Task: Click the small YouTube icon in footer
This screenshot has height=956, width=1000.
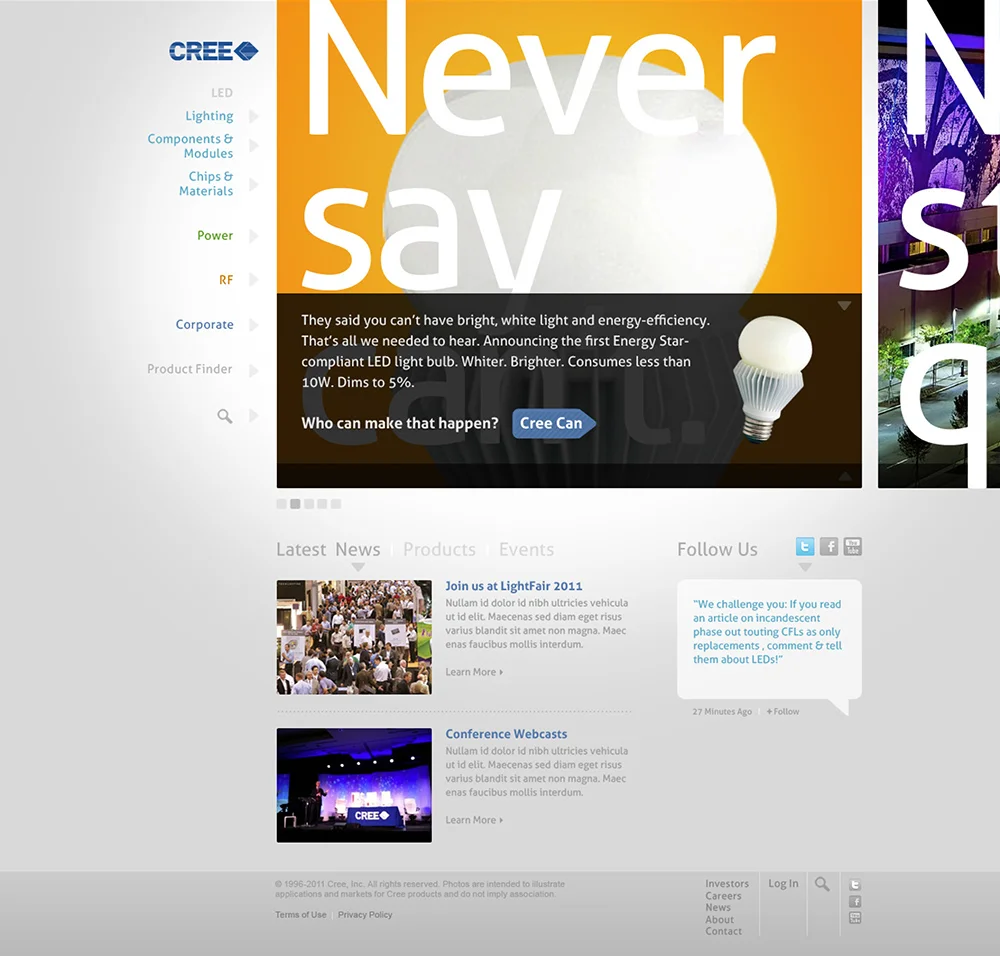Action: pyautogui.click(x=855, y=917)
